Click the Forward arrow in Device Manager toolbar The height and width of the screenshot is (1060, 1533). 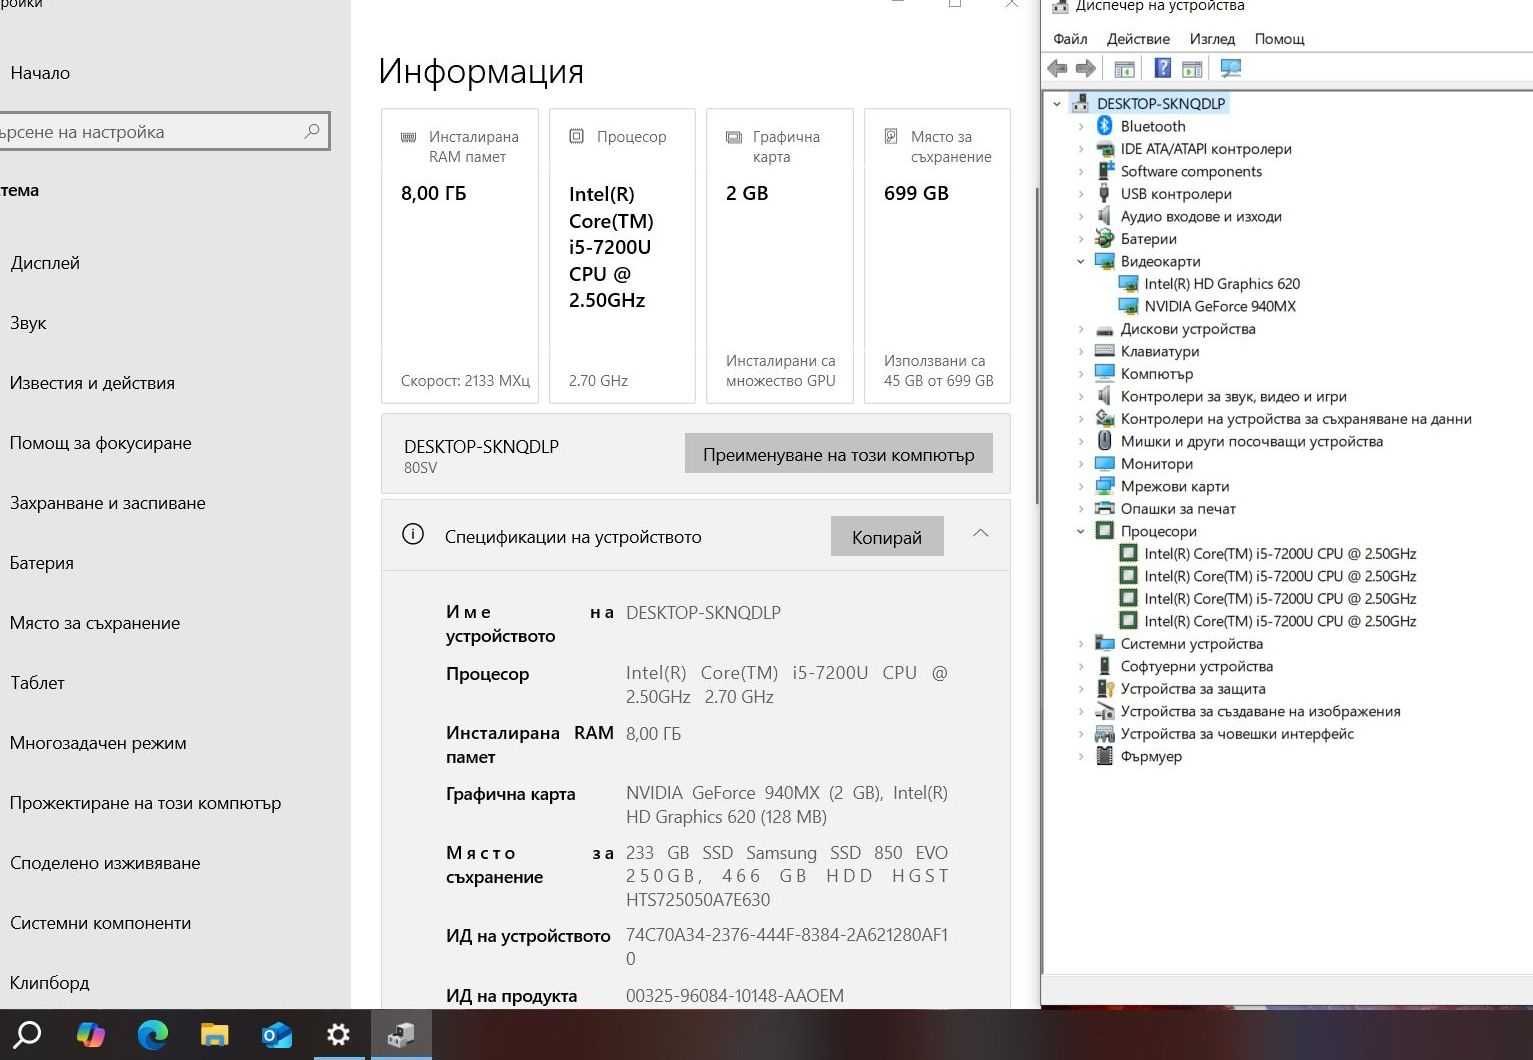[1086, 68]
